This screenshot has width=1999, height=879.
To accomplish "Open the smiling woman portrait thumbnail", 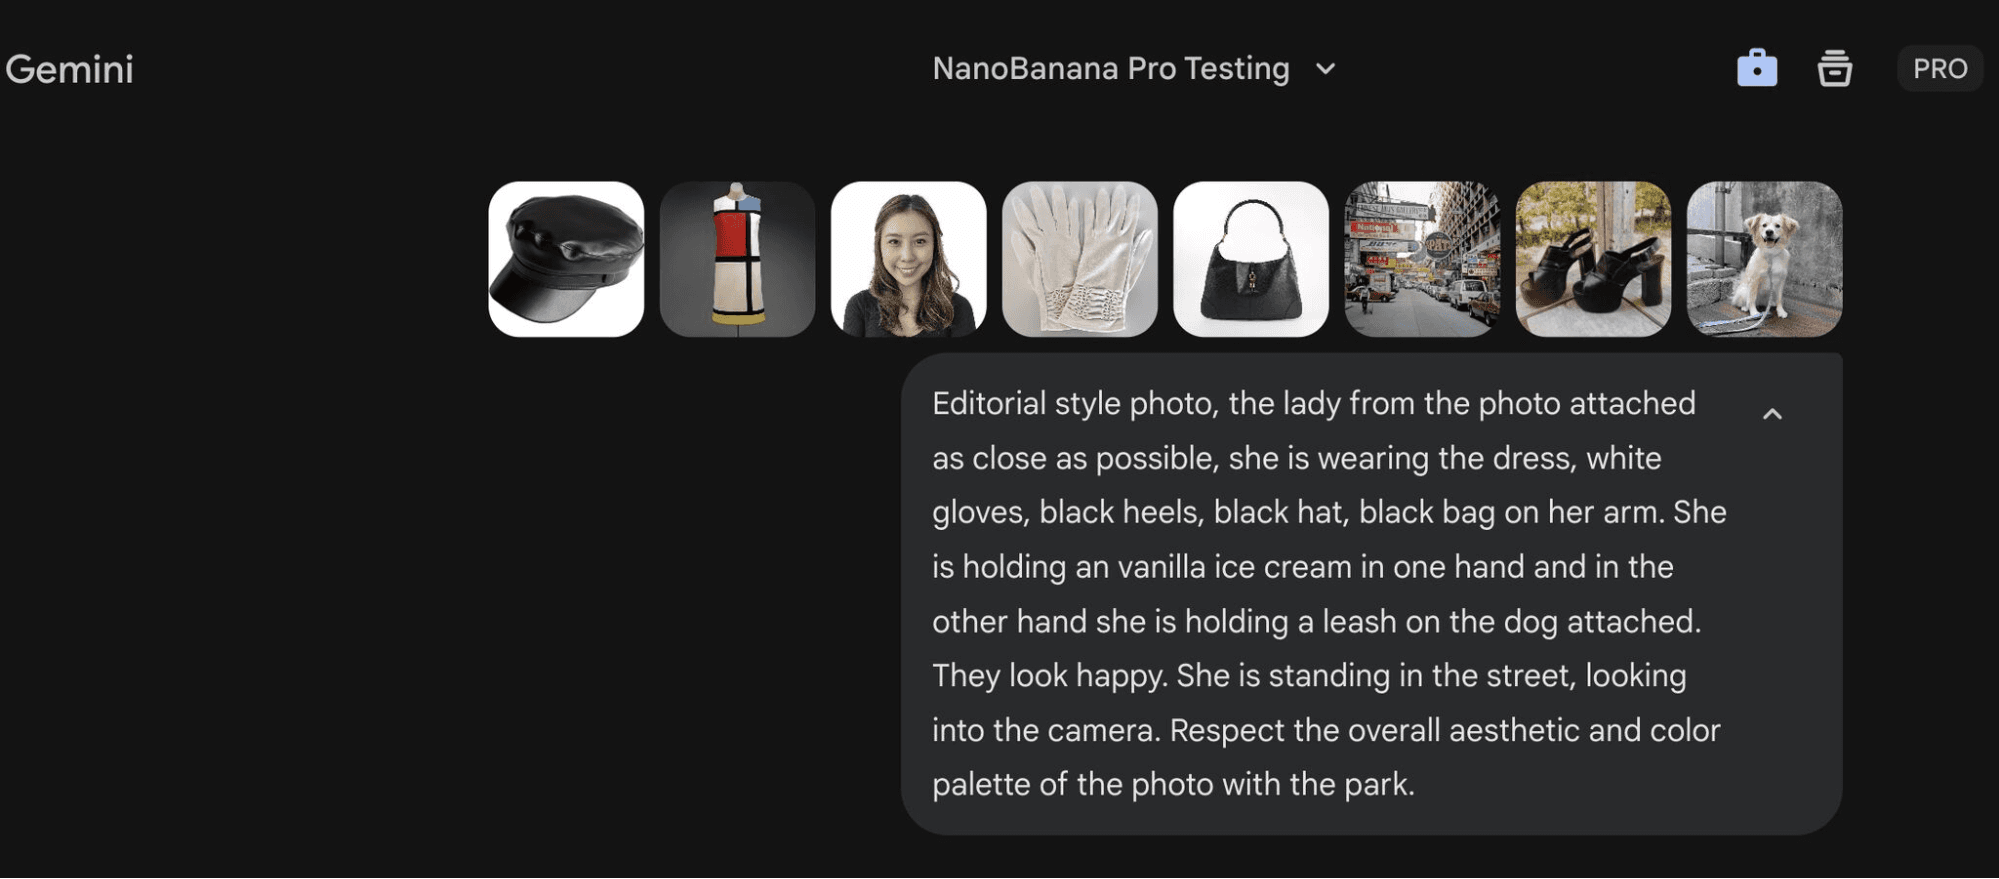I will pyautogui.click(x=908, y=259).
